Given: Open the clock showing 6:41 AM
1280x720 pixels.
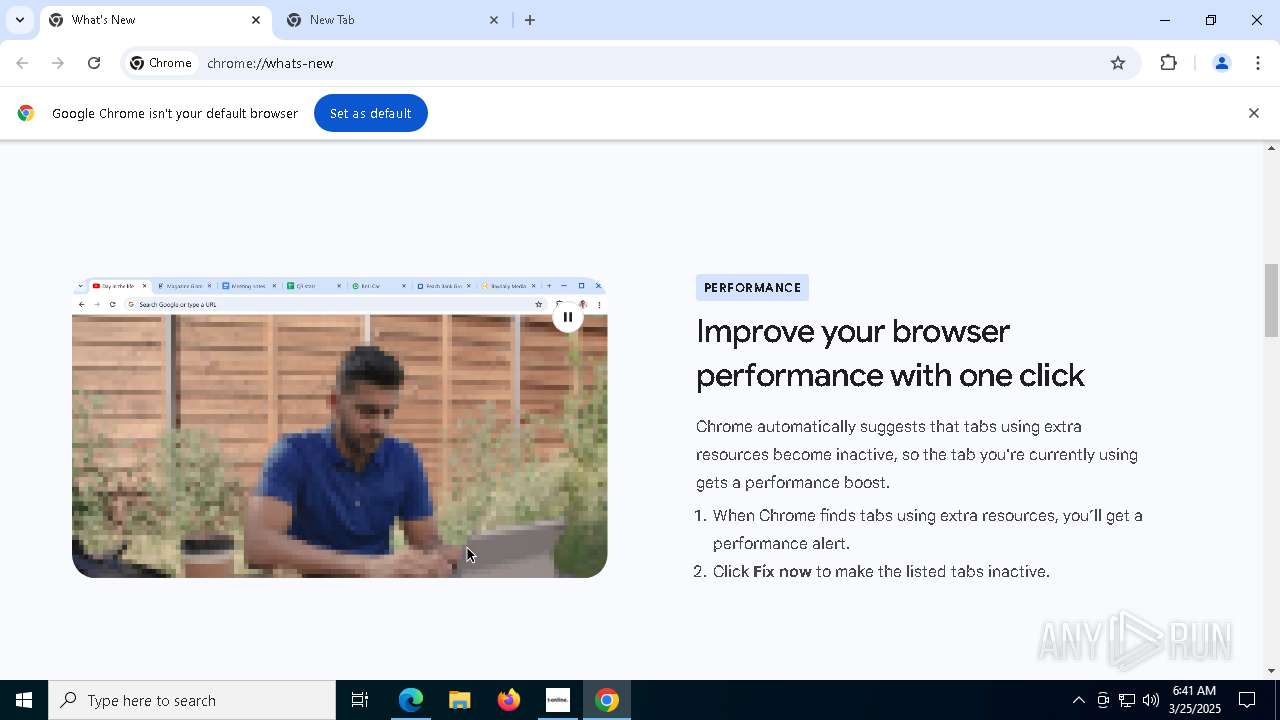Looking at the screenshot, I should pos(1194,700).
